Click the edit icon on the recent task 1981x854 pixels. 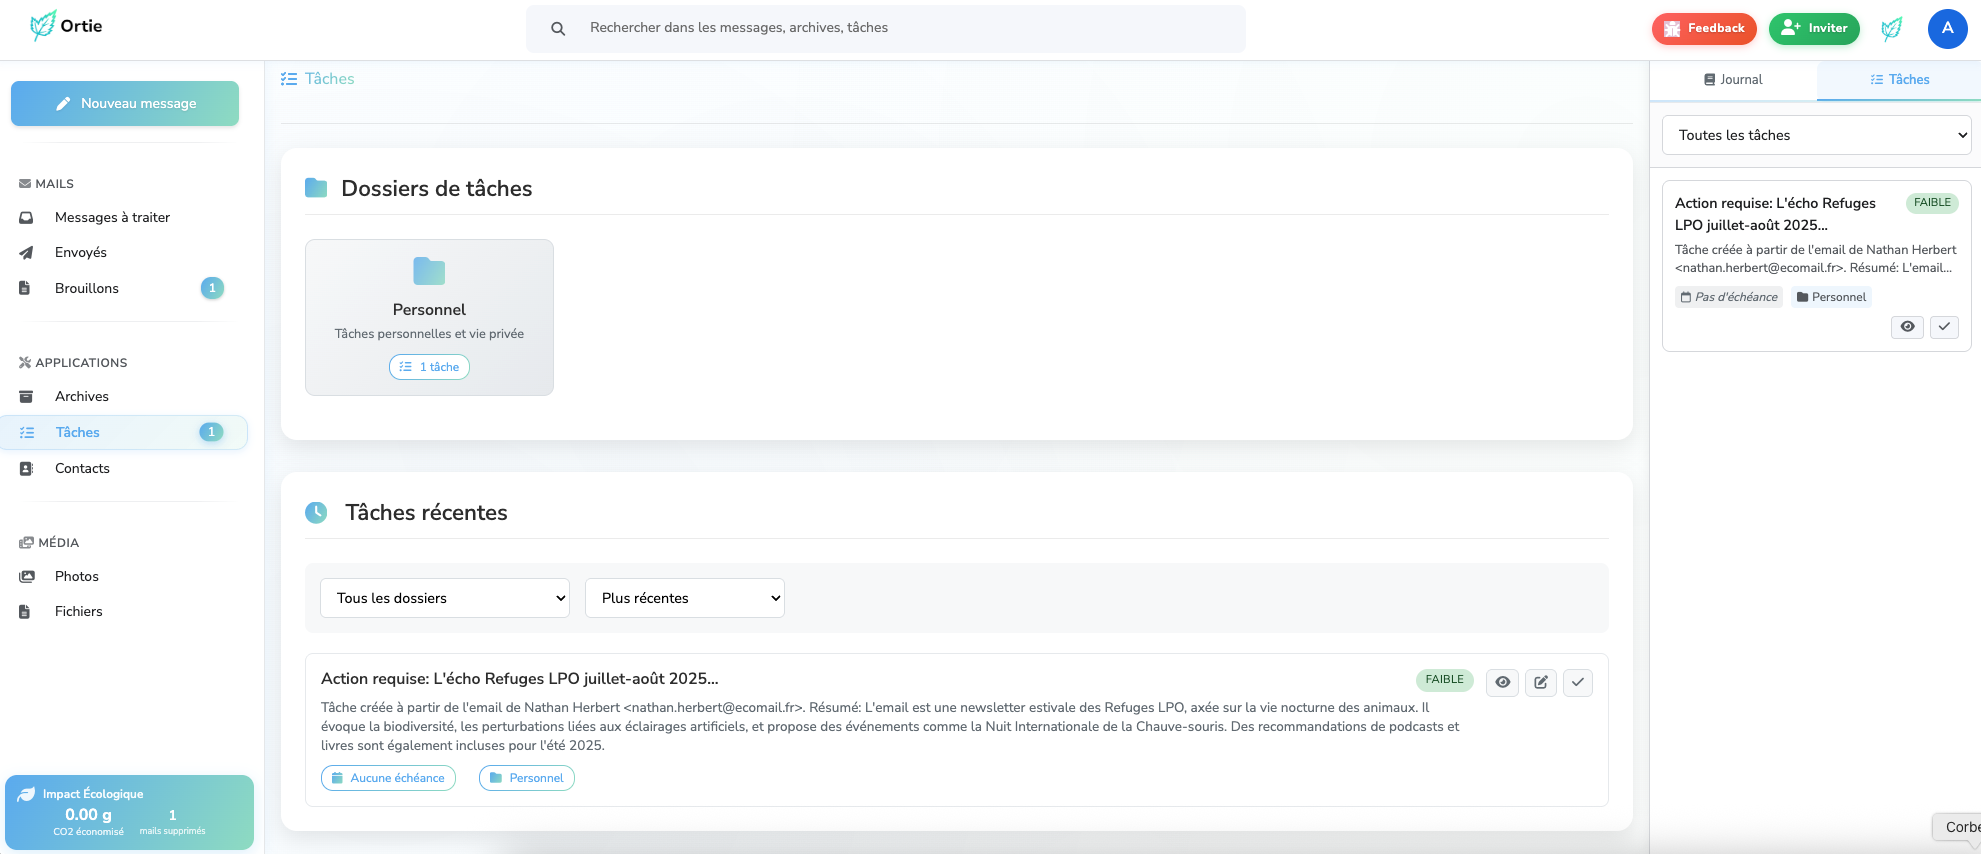click(x=1540, y=682)
